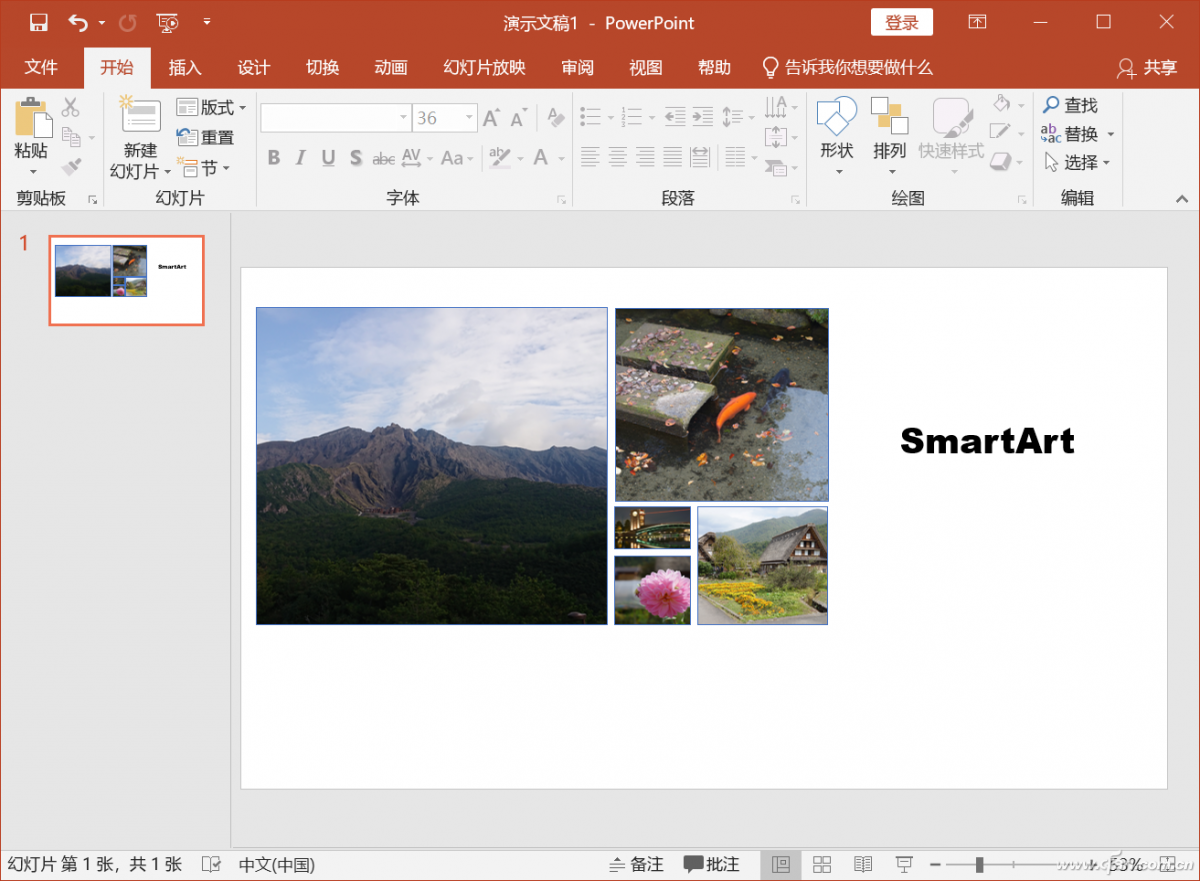Open the Customize Quick Access Toolbar dropdown
This screenshot has height=881, width=1200.
pos(207,22)
